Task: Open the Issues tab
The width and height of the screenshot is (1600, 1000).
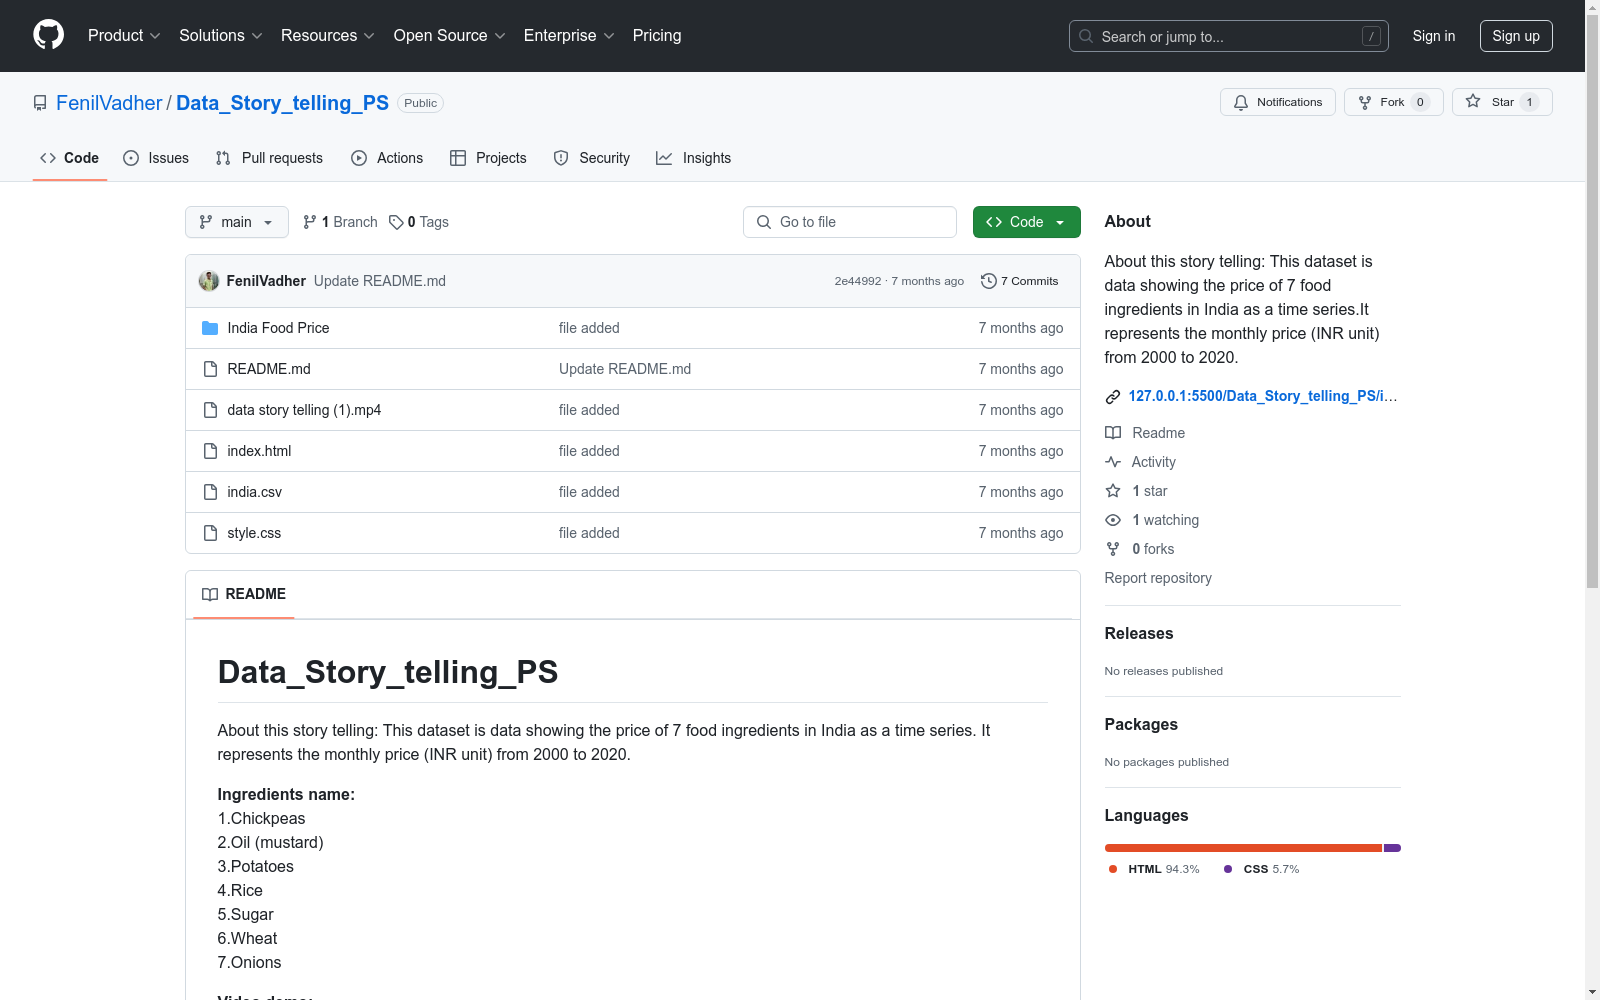Action: click(156, 158)
